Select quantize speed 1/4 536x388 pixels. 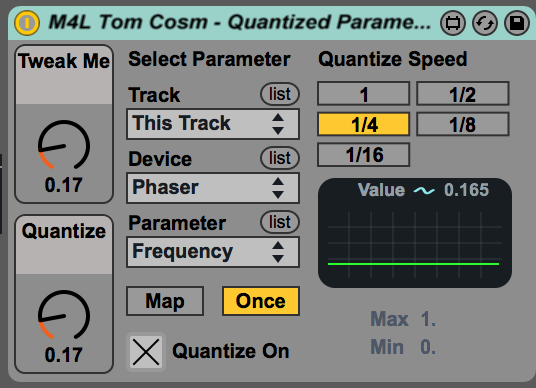364,124
